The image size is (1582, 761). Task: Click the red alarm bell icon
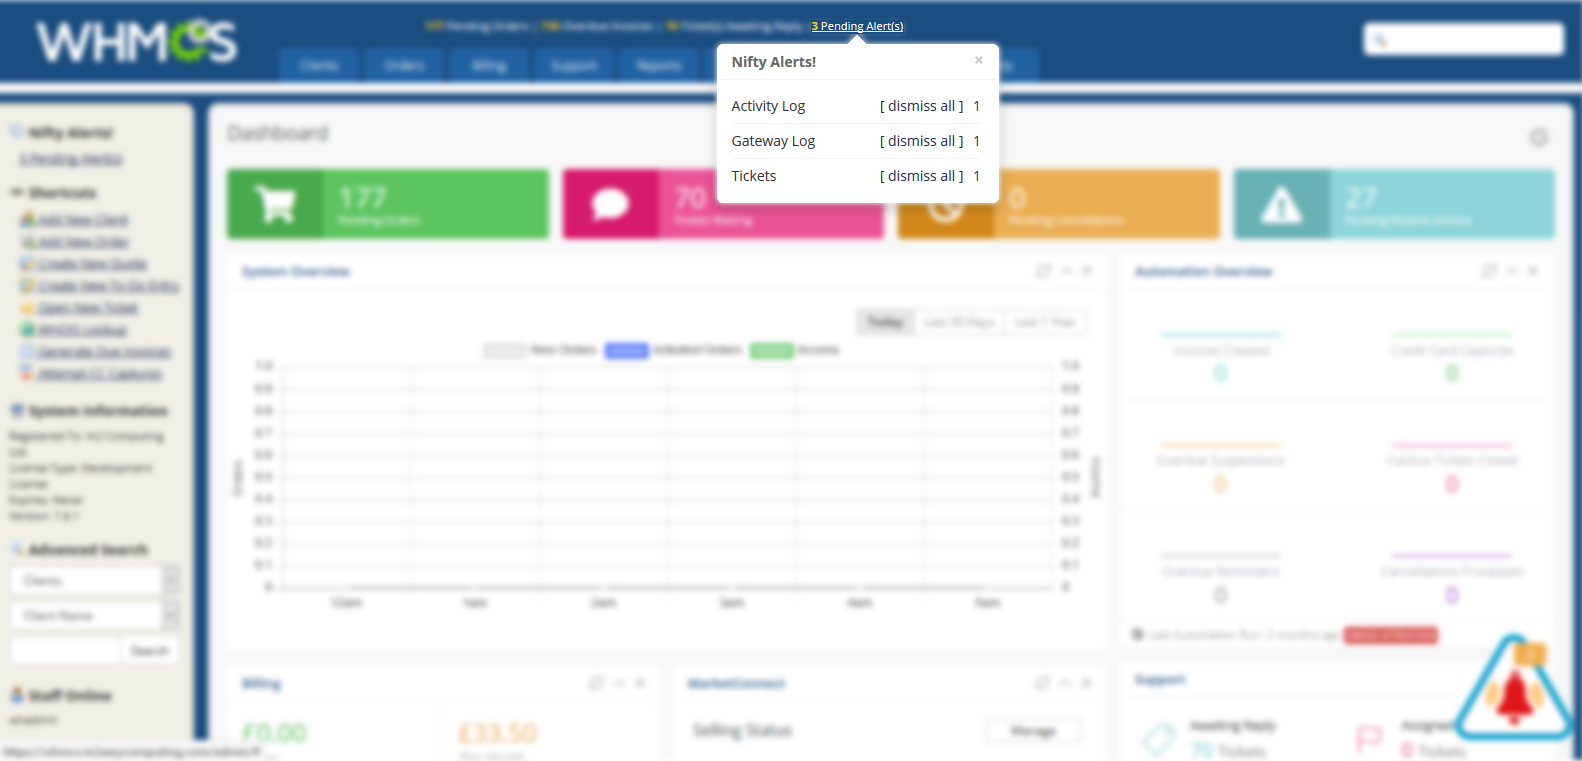[x=1514, y=692]
